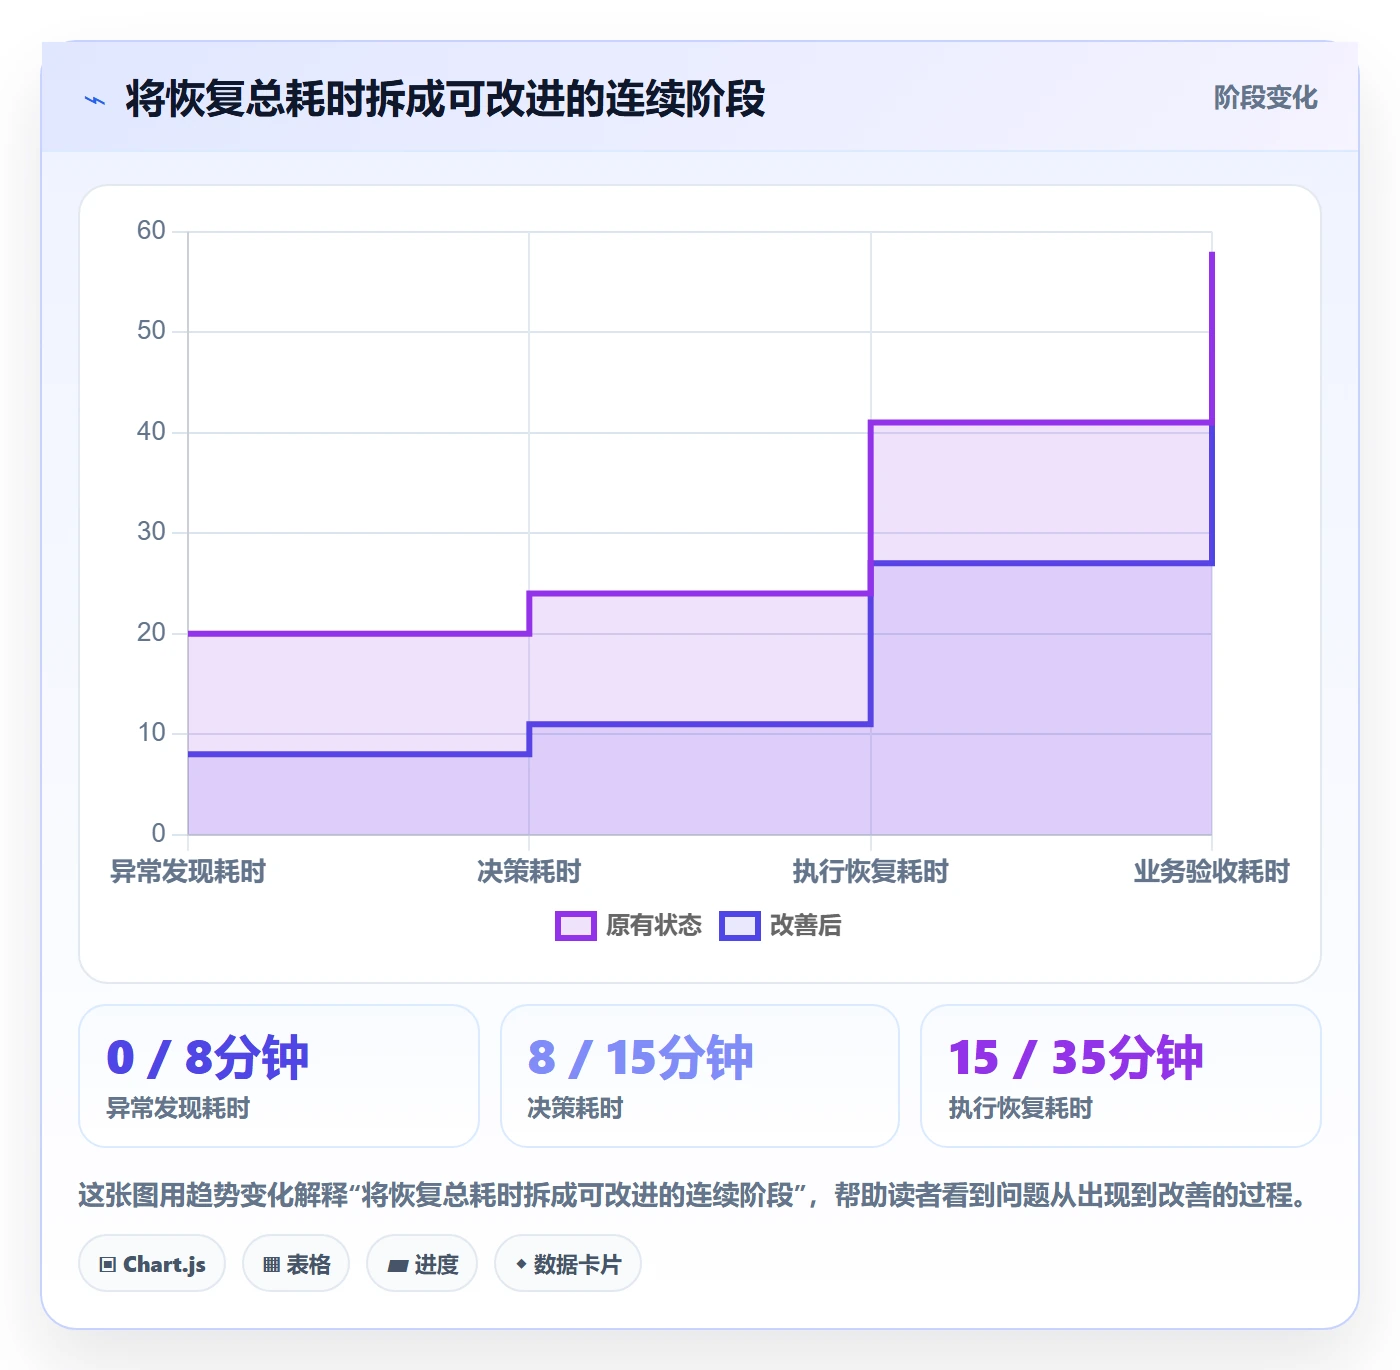Click the stat value 15 / 35分钟
Viewport: 1400px width, 1370px height.
pyautogui.click(x=1075, y=1058)
